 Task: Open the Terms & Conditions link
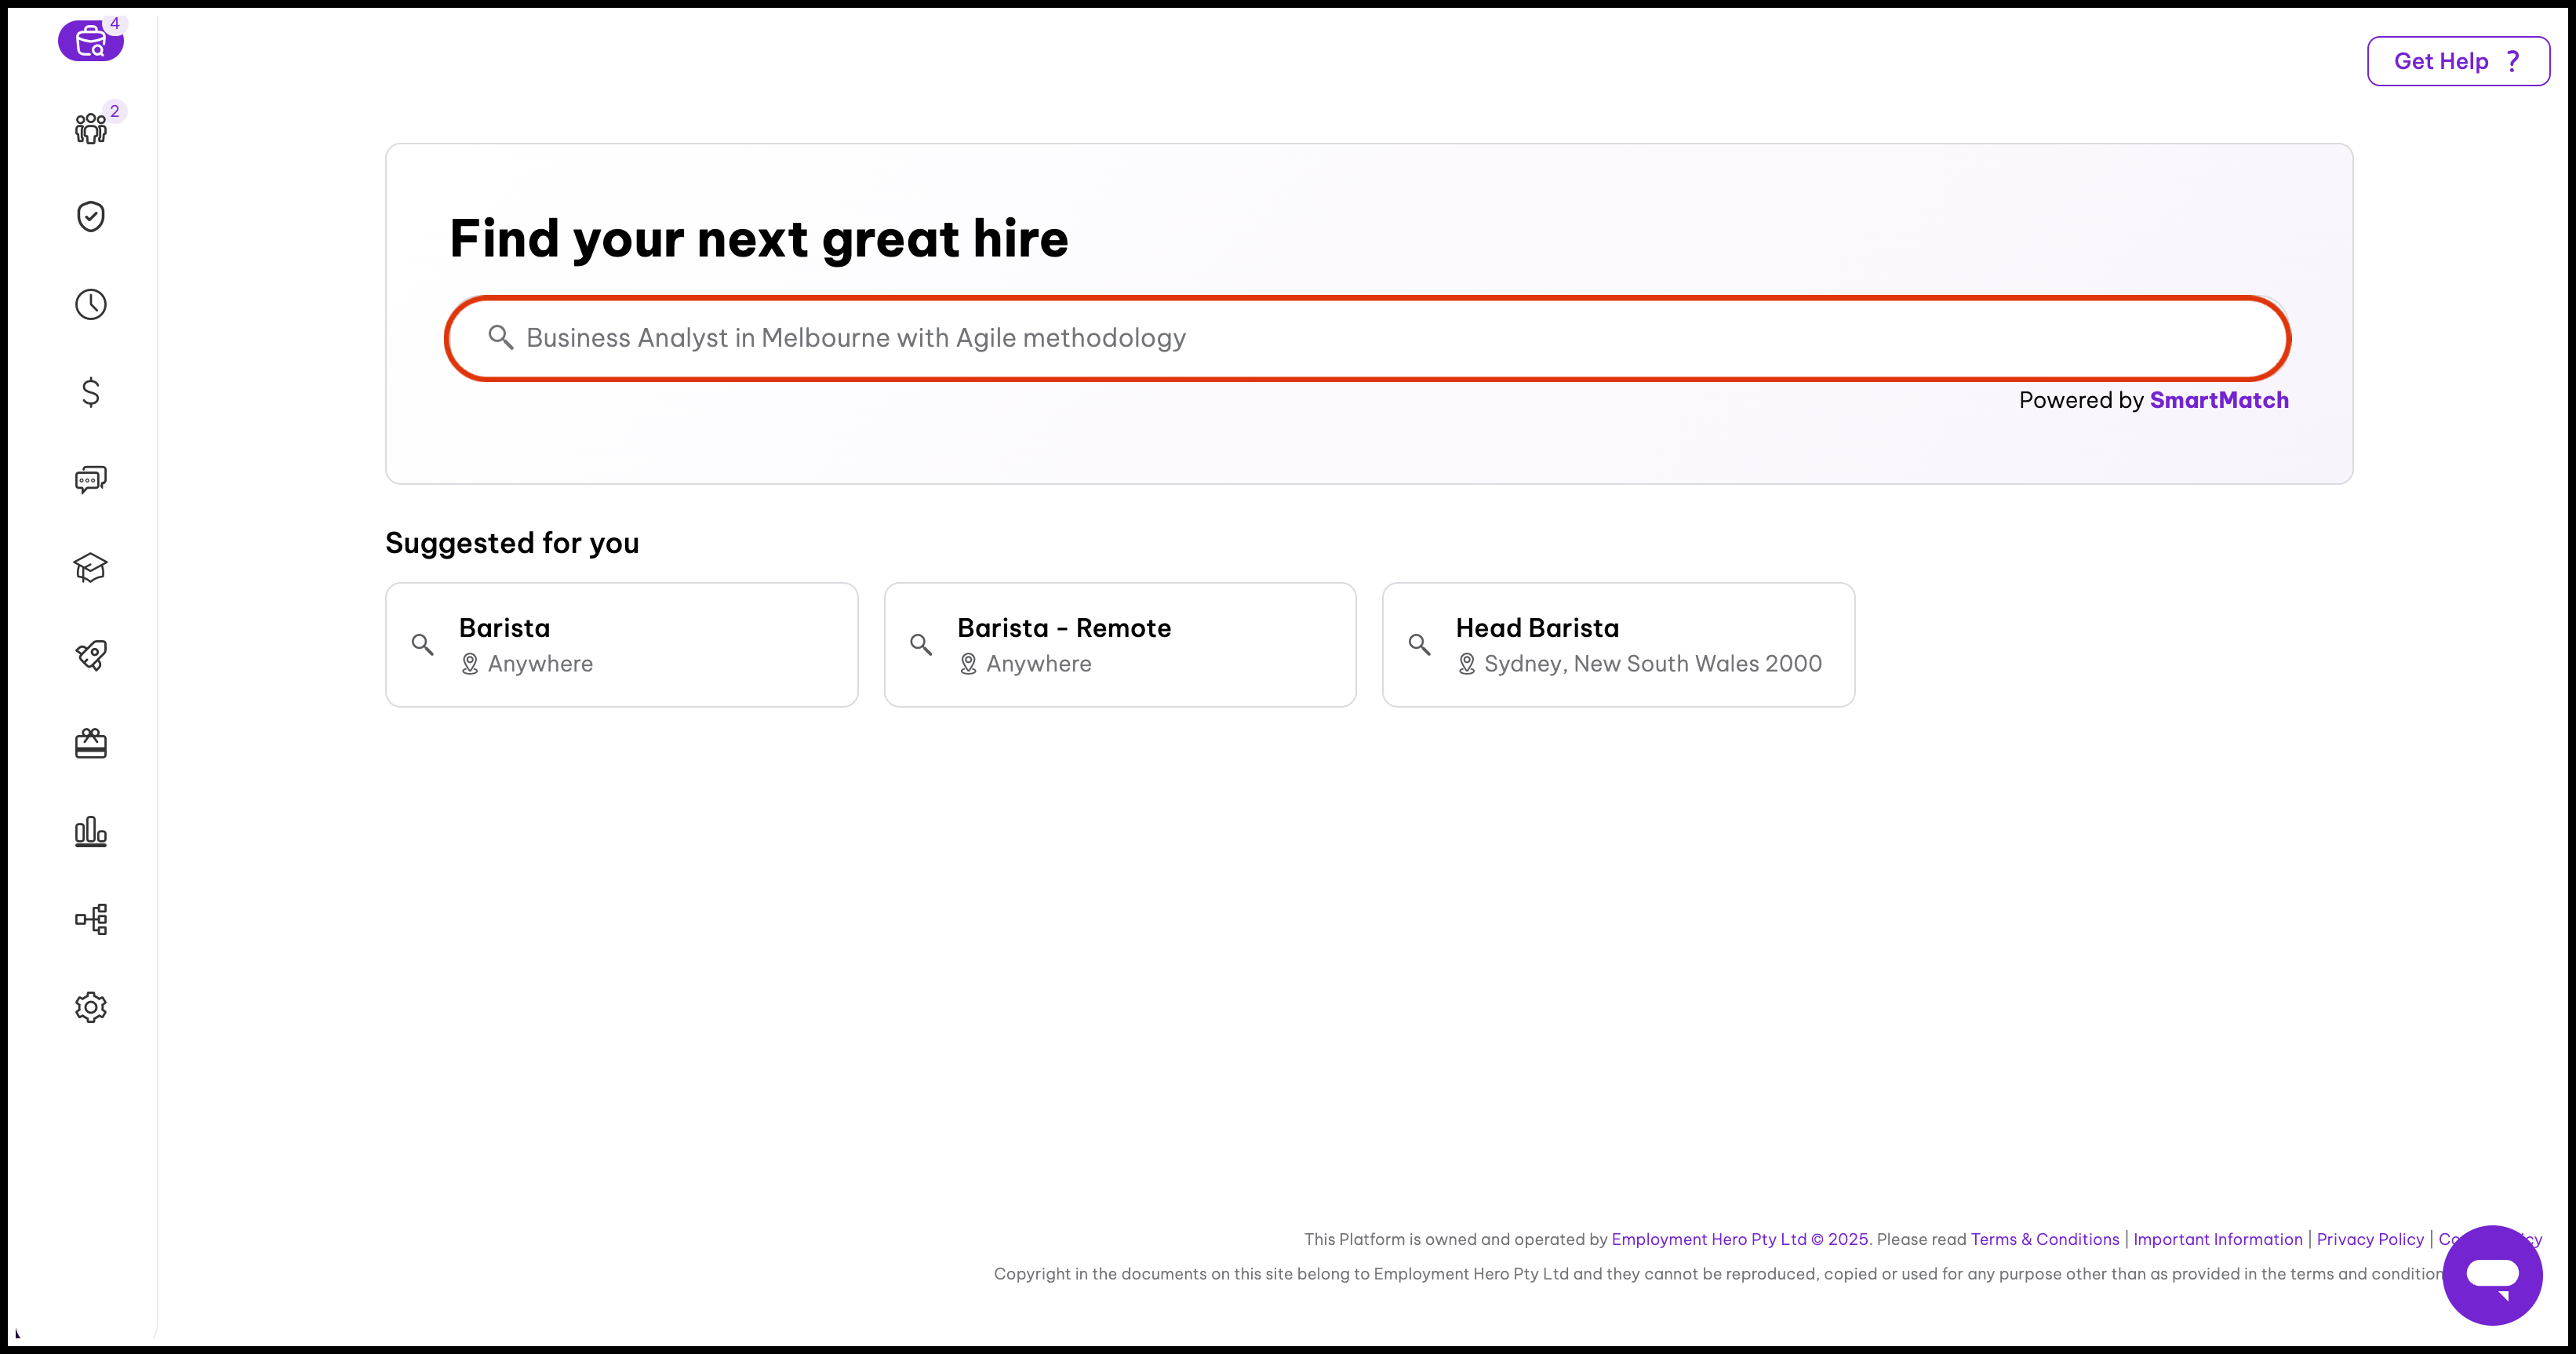pyautogui.click(x=2044, y=1239)
